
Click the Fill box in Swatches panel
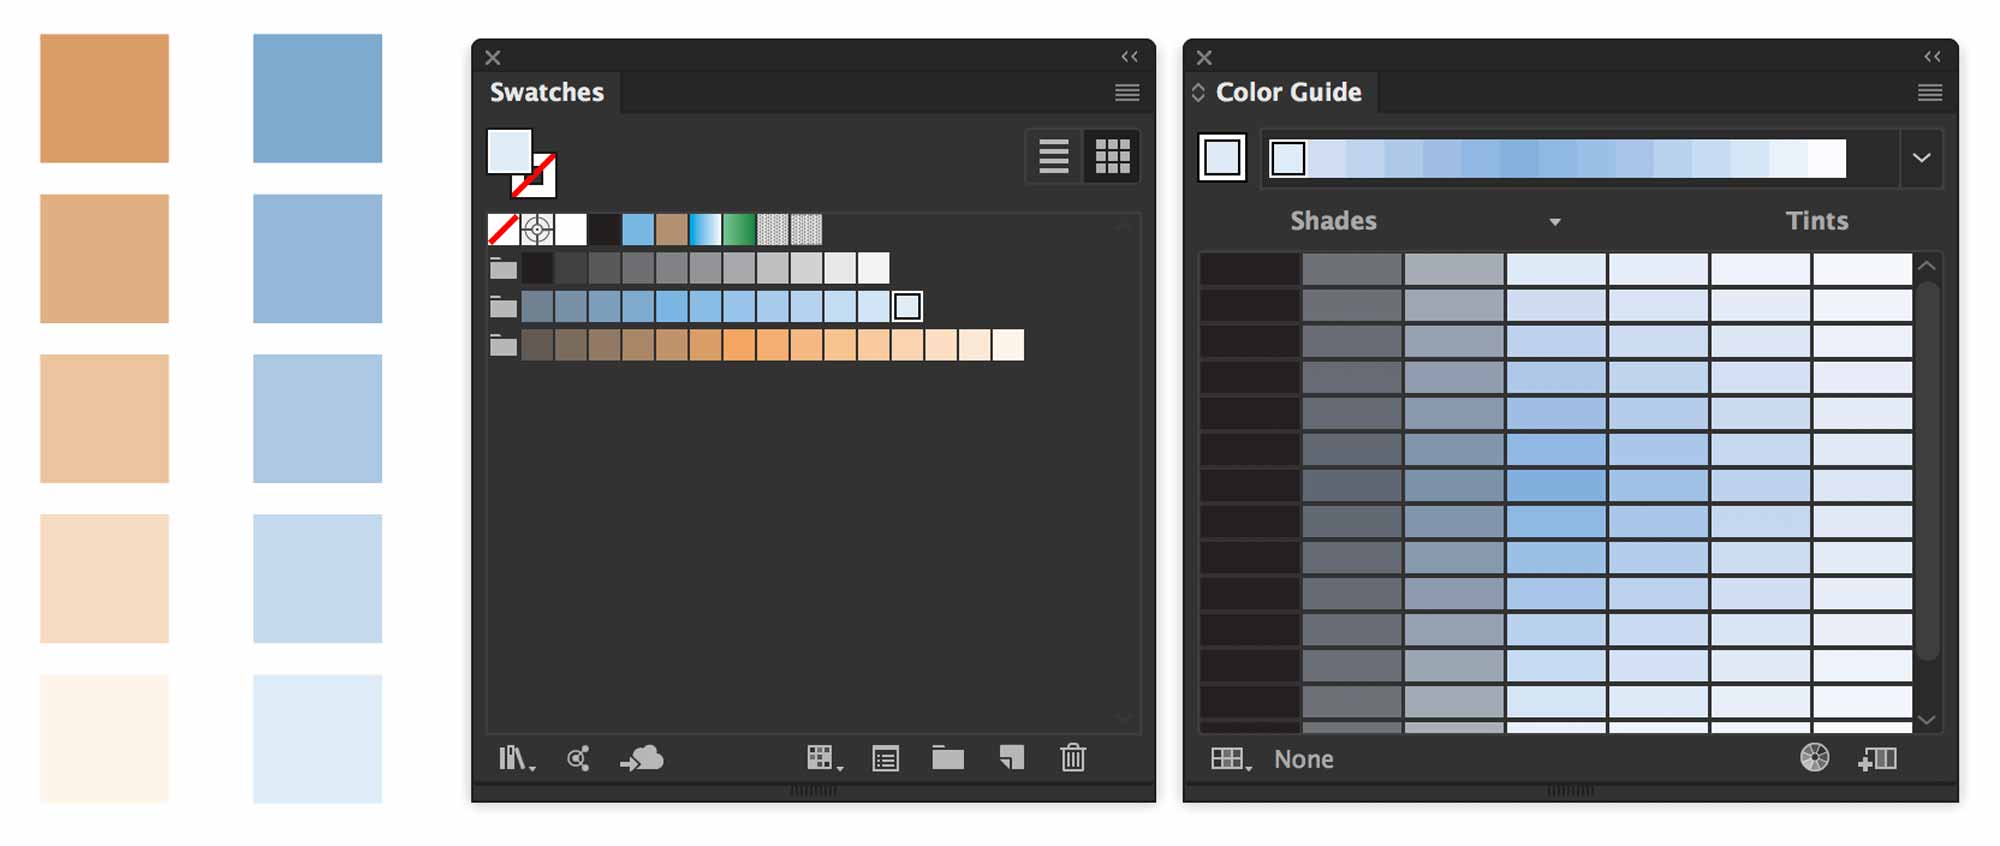tap(509, 151)
